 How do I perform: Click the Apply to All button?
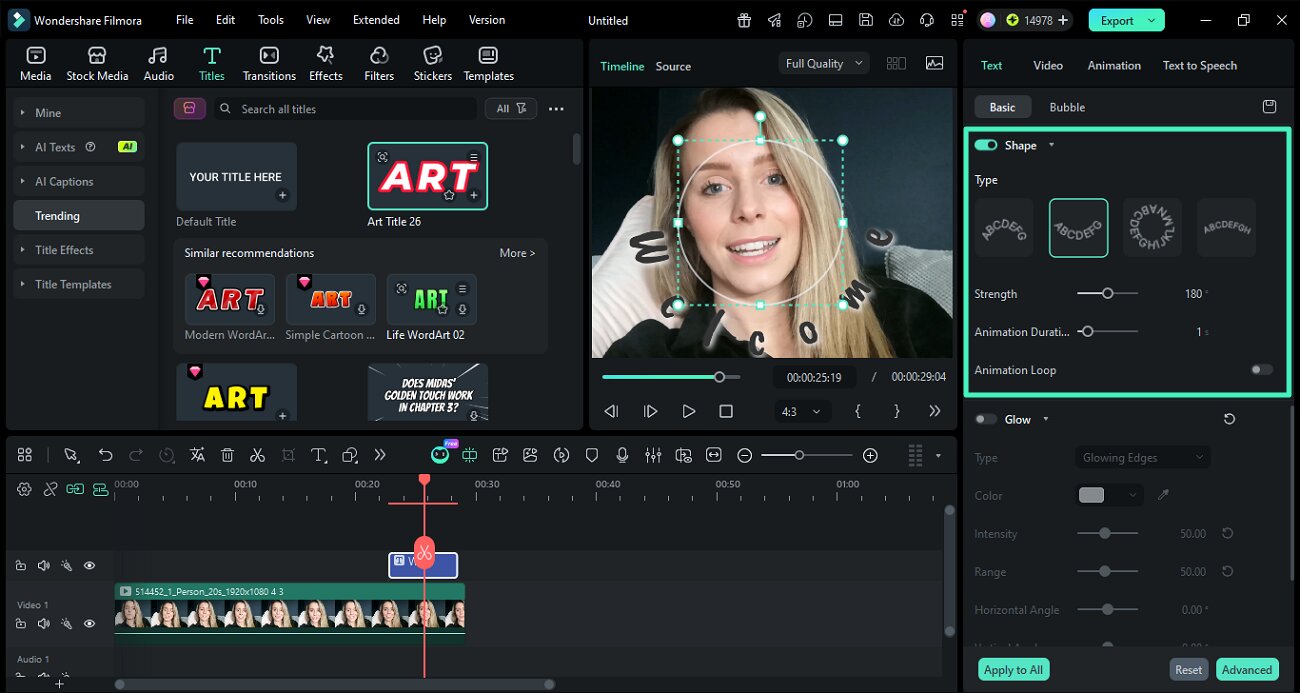point(1013,670)
